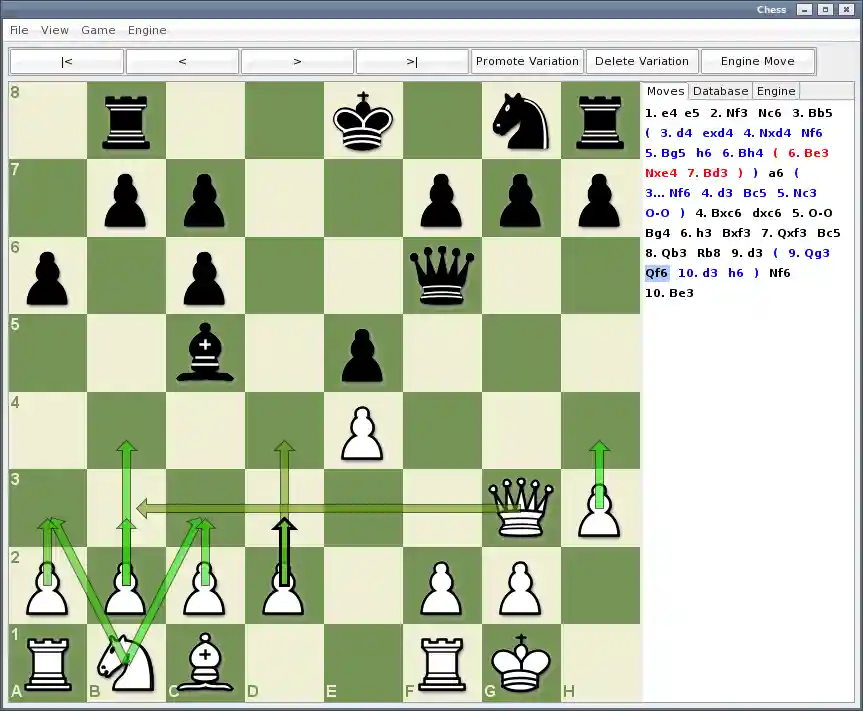863x711 pixels.
Task: Click the Promote Variation button
Action: 527,61
